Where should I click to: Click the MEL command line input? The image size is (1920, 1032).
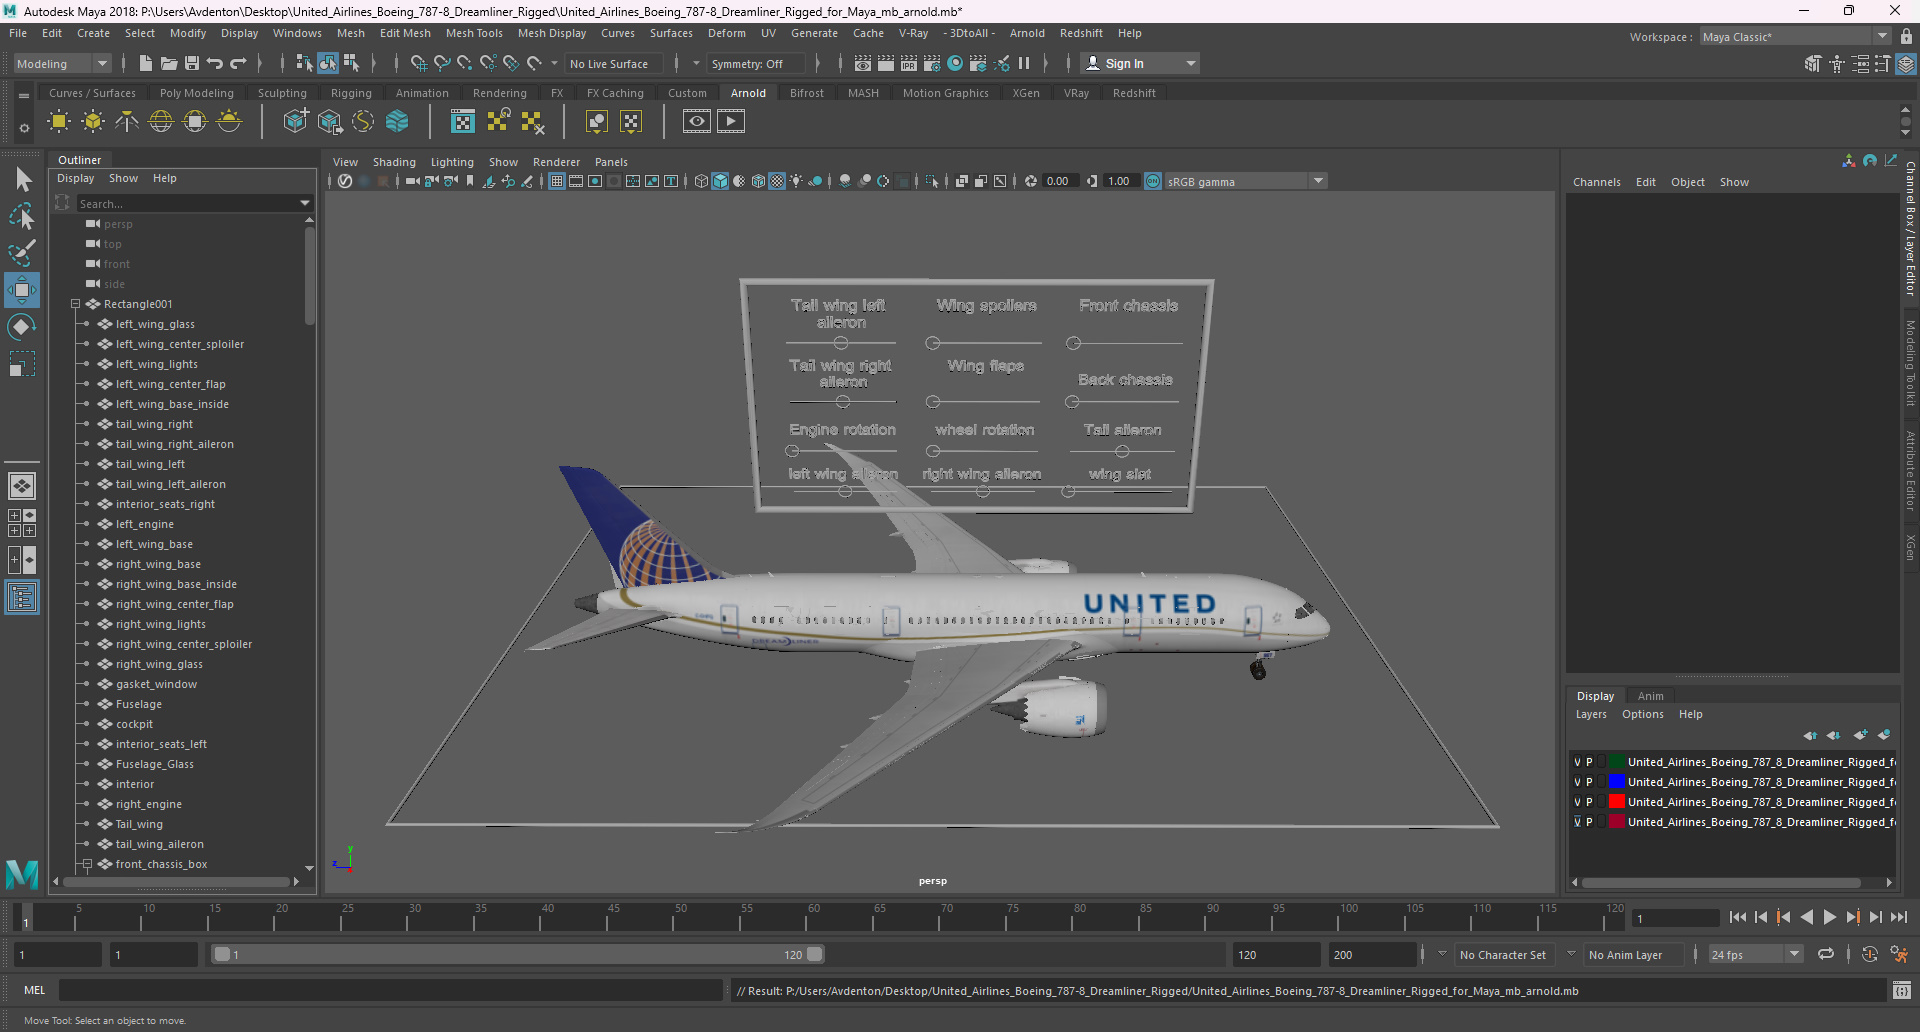click(x=390, y=991)
